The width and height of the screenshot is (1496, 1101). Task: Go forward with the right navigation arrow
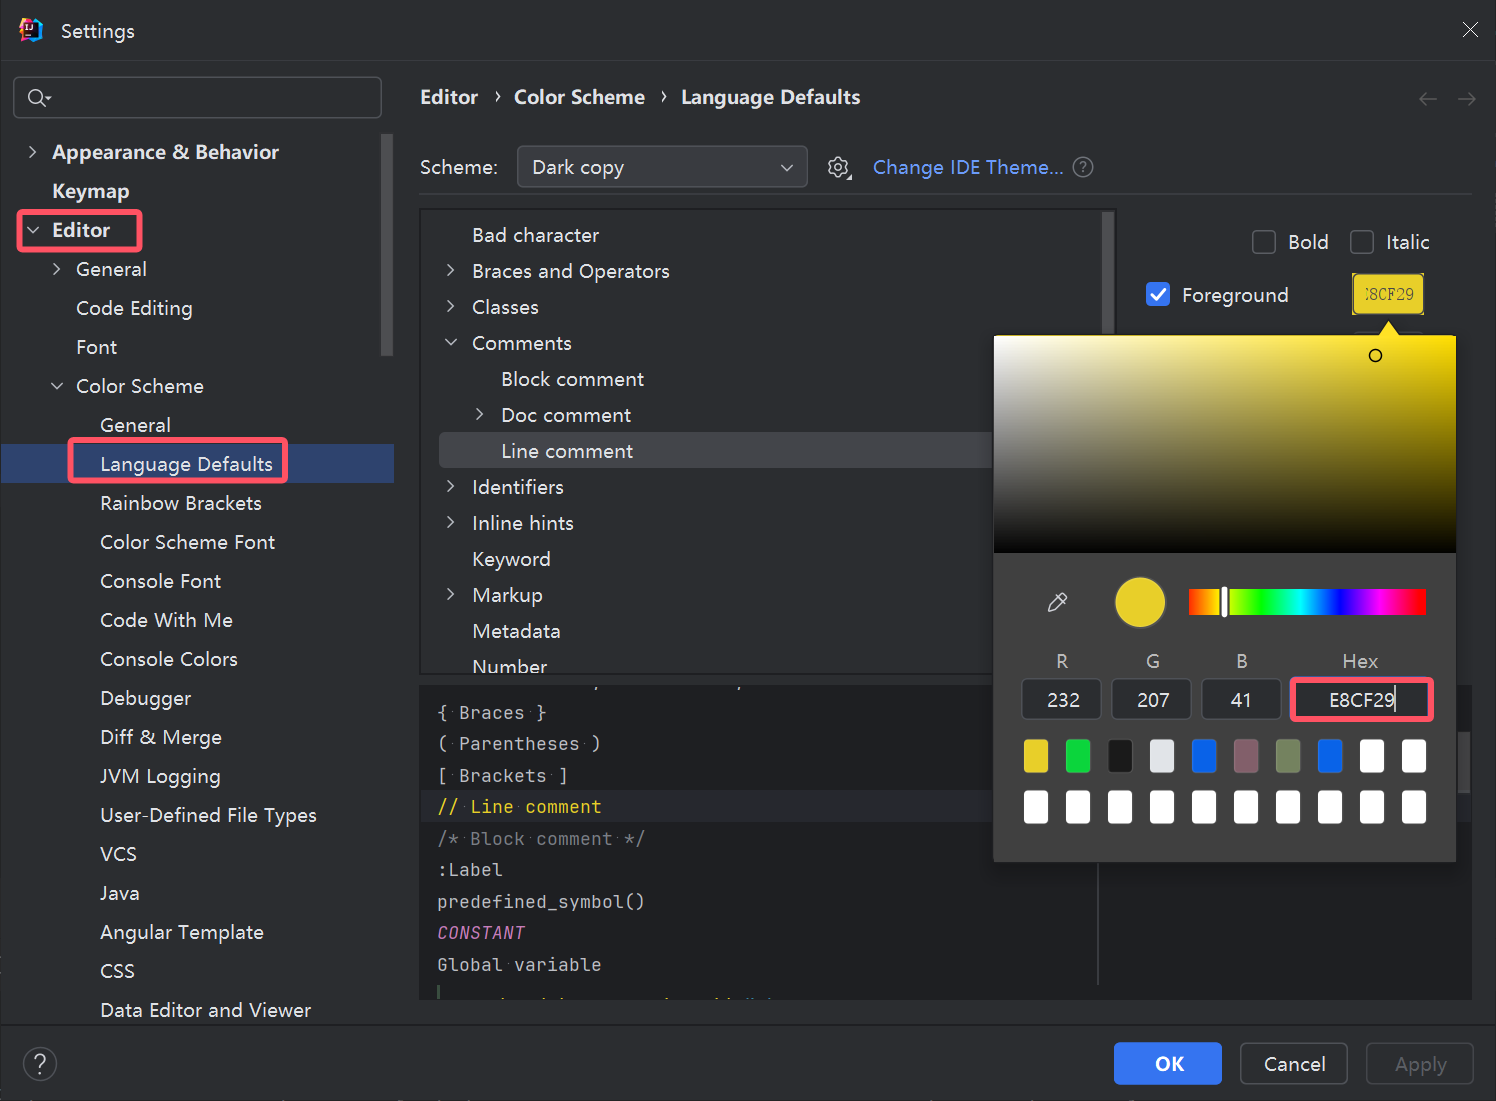[x=1467, y=98]
